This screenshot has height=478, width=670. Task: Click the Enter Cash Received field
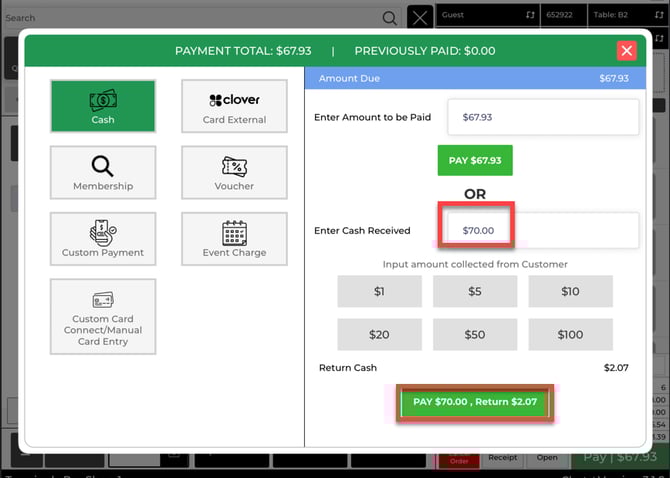click(543, 230)
